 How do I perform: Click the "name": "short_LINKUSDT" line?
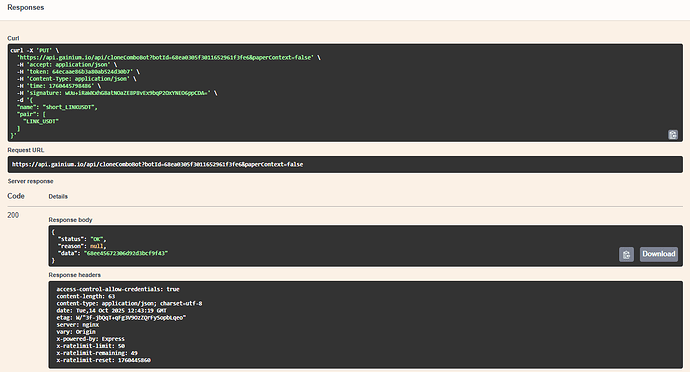(57, 107)
